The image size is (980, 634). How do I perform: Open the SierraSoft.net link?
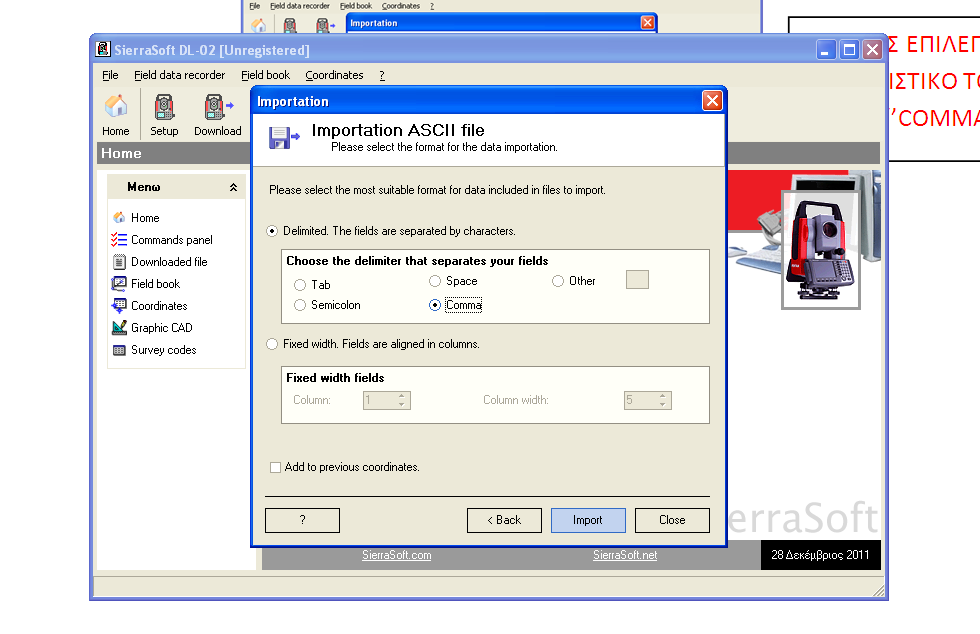[x=625, y=555]
